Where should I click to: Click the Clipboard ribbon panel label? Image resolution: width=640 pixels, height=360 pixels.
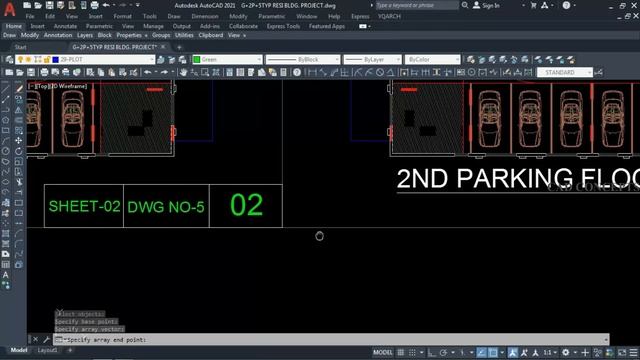point(211,36)
